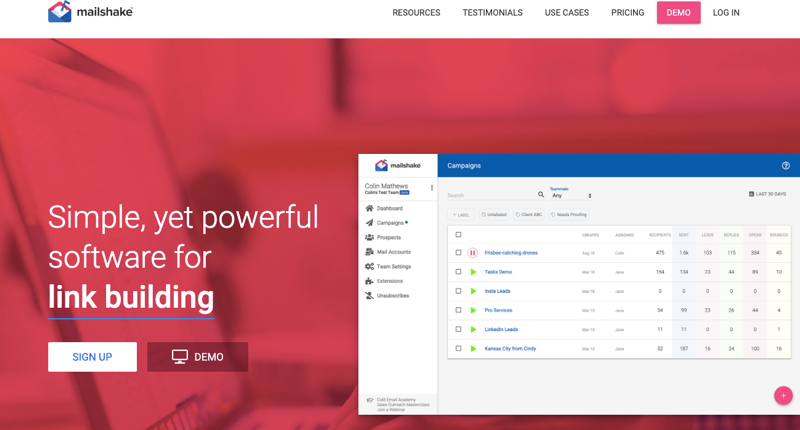Open the Pricing menu item
Image resolution: width=800 pixels, height=430 pixels.
(x=627, y=13)
